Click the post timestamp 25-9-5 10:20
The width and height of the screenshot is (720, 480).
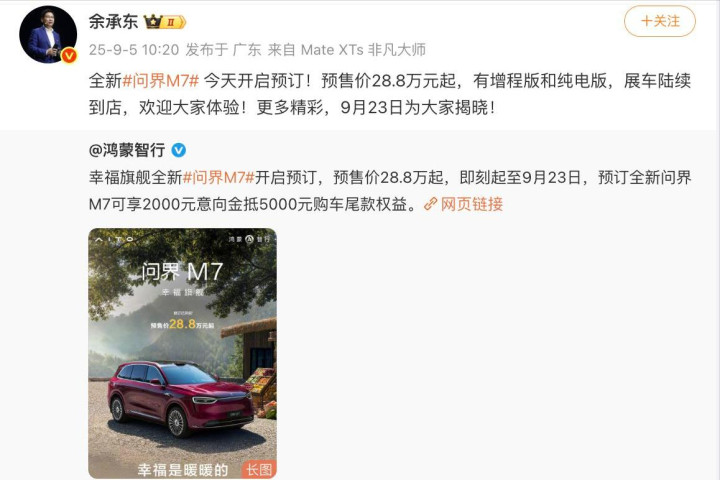click(x=134, y=50)
